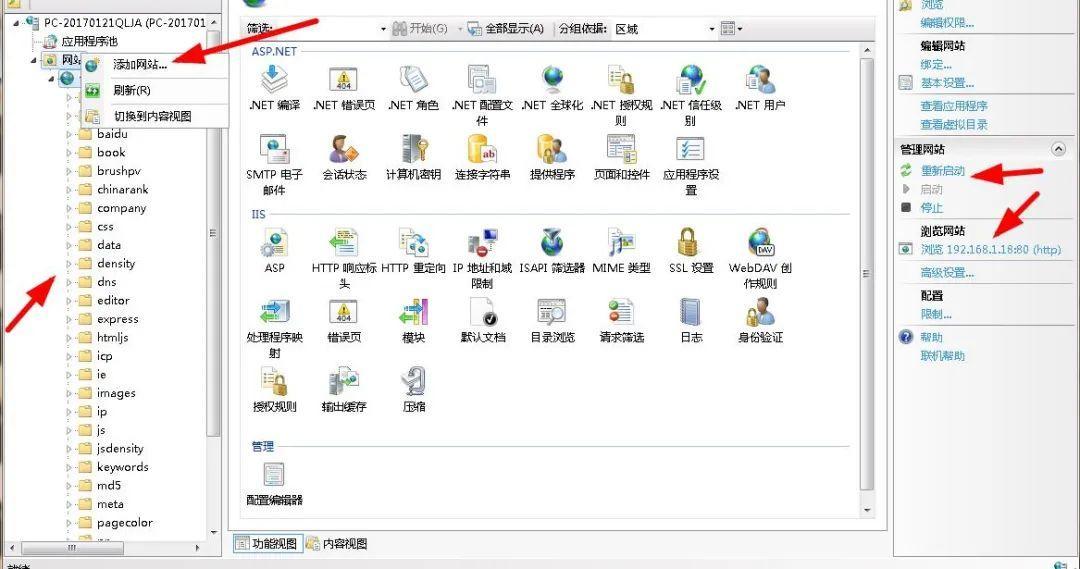Click the feature view vertical scrollbar down arrow
This screenshot has height=569, width=1080.
click(867, 511)
